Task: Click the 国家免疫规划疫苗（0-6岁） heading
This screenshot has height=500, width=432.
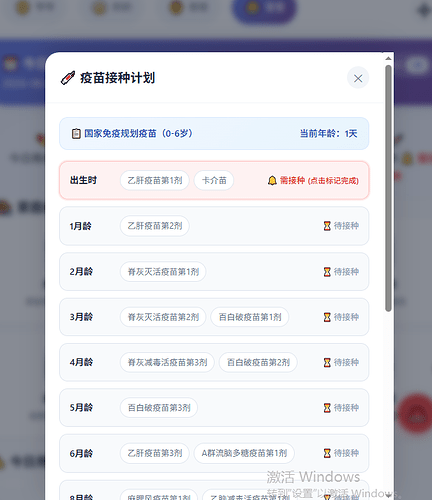Action: click(x=138, y=134)
